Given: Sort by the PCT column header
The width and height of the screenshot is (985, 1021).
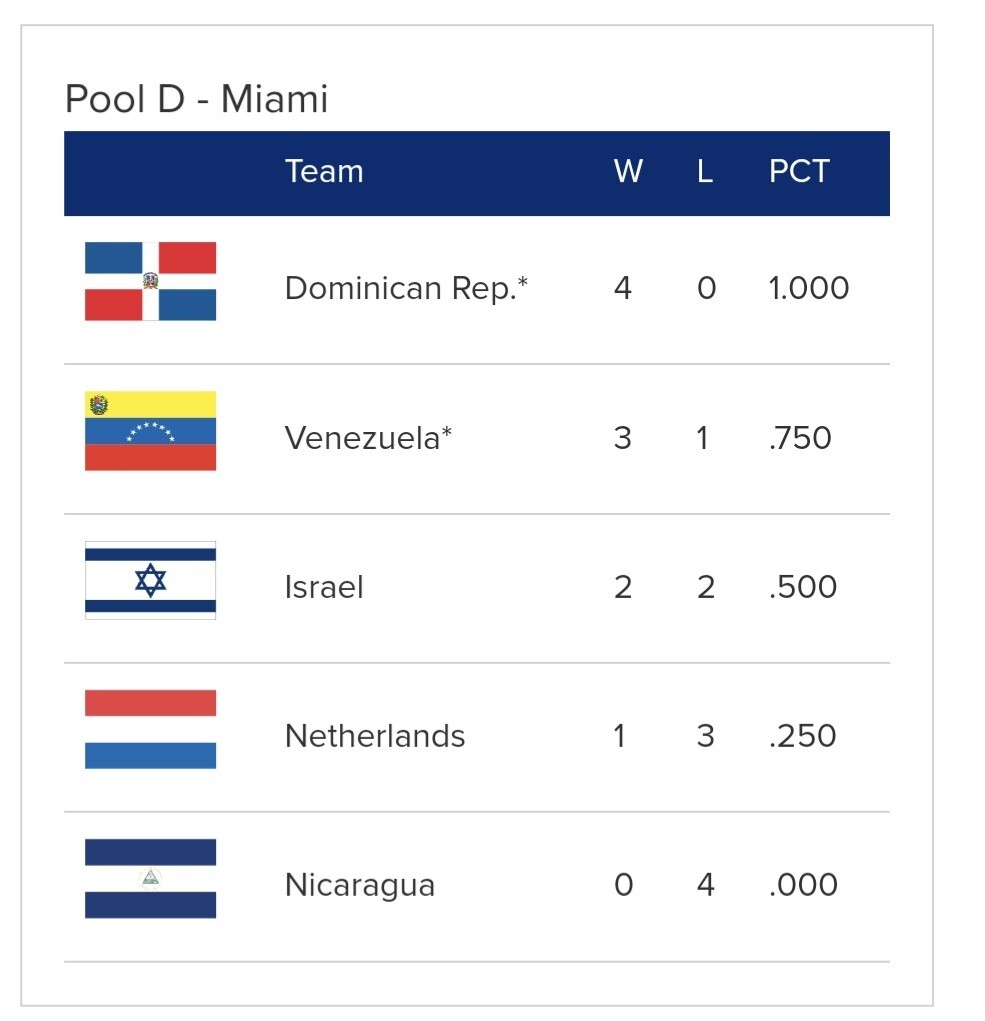Looking at the screenshot, I should pos(799,172).
